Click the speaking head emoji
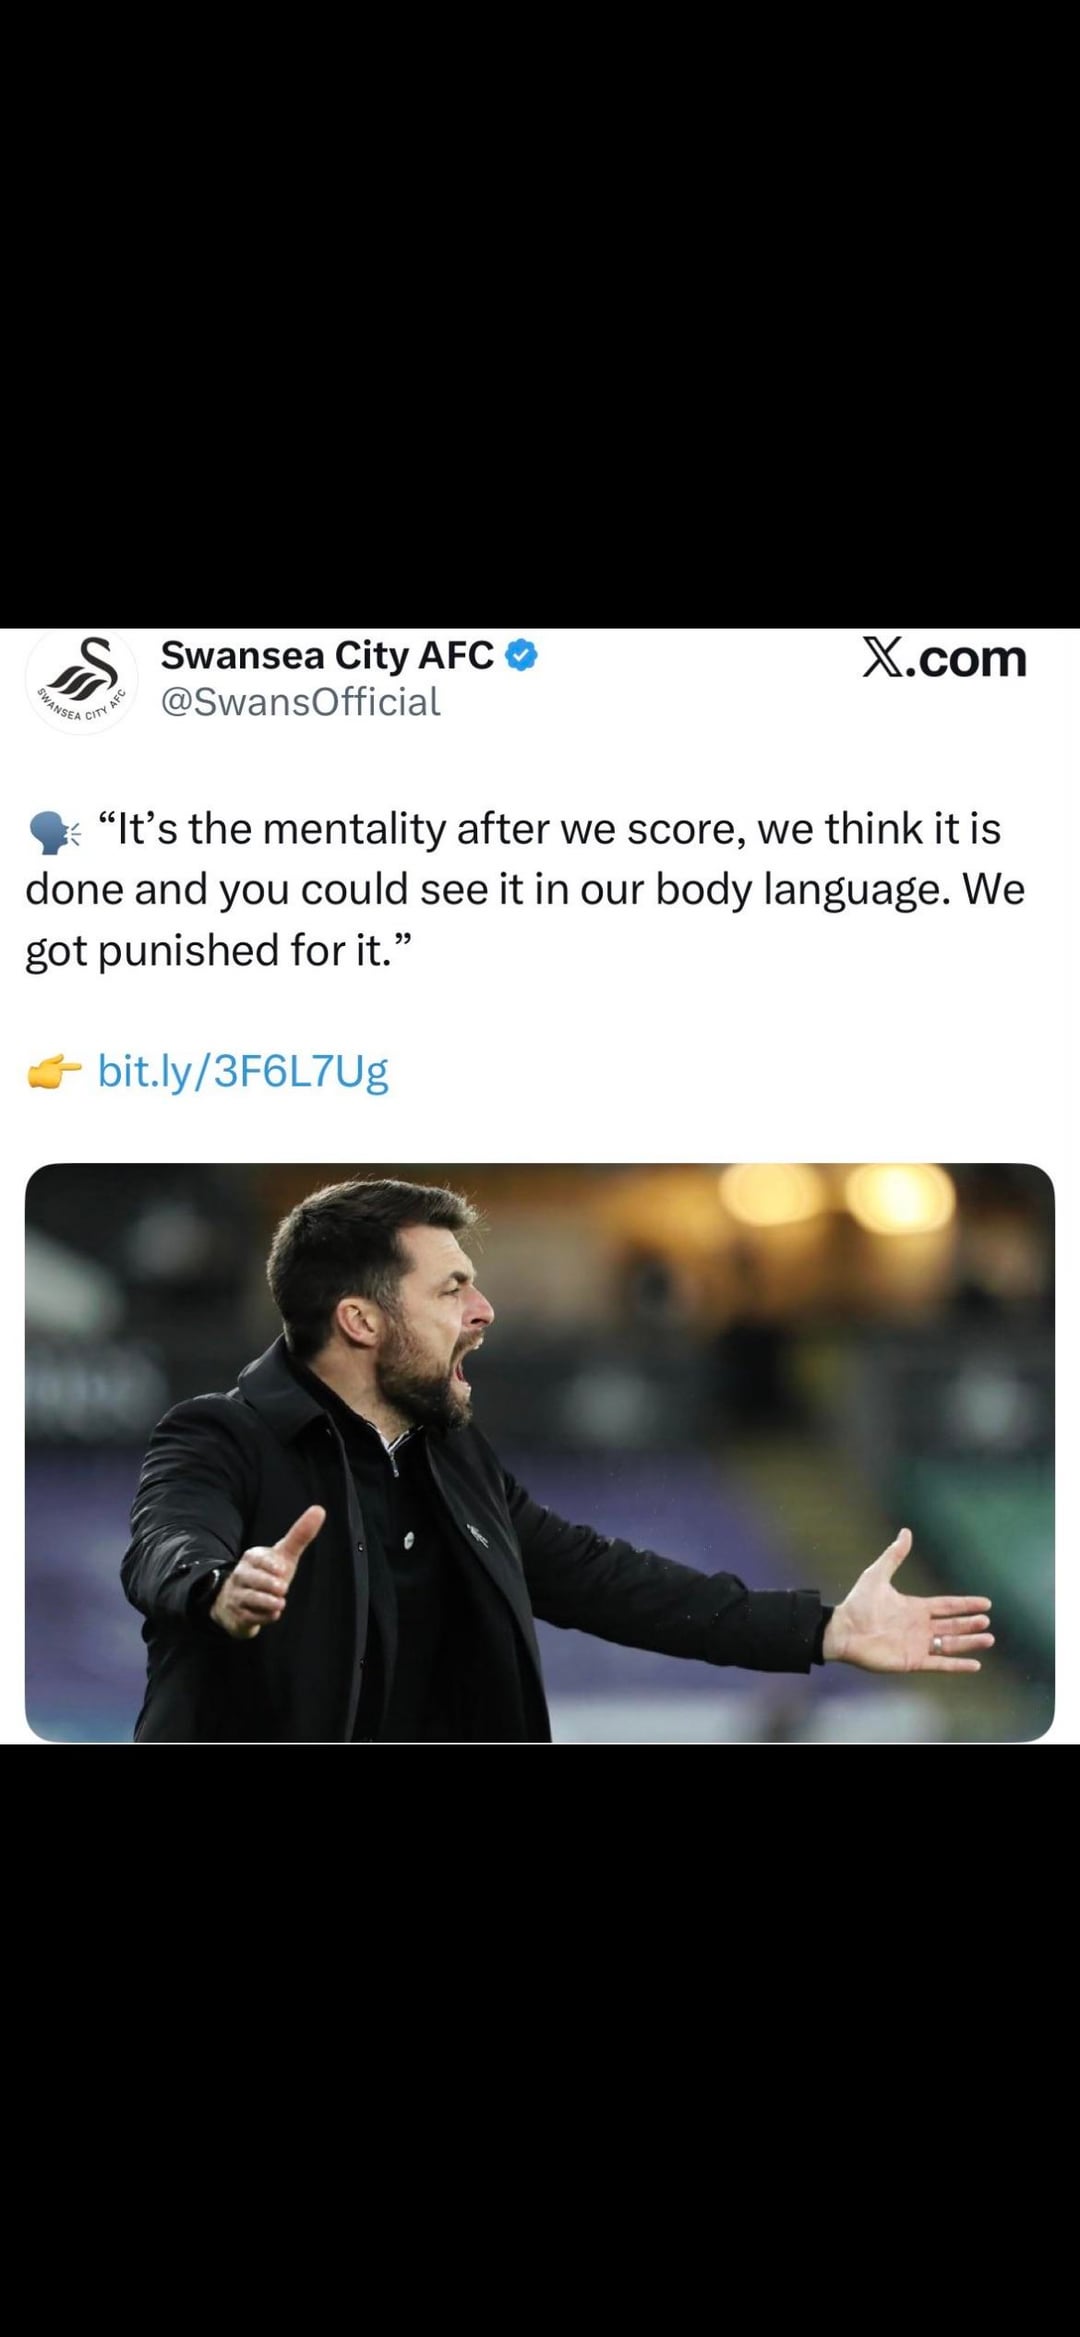1080x2337 pixels. (x=54, y=832)
